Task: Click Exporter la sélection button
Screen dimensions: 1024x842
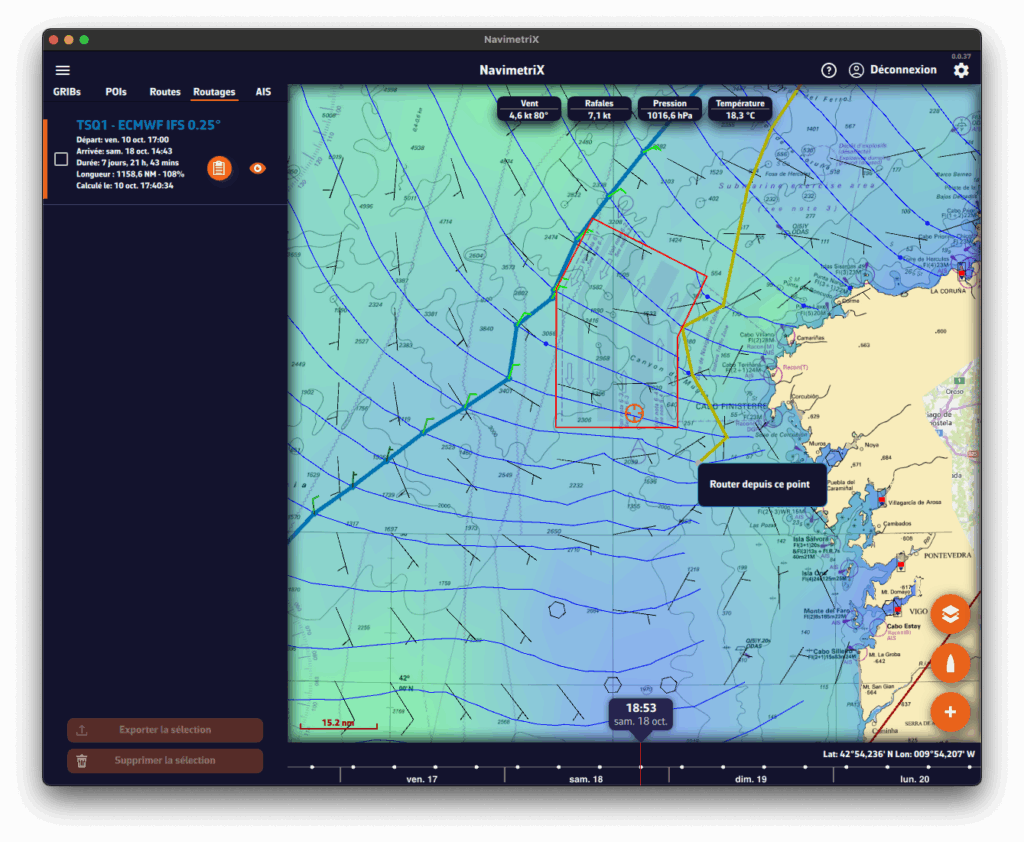Action: 165,730
